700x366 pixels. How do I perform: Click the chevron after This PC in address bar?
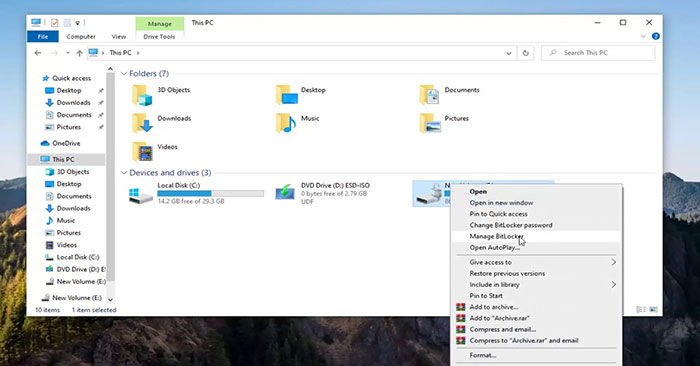[x=138, y=53]
